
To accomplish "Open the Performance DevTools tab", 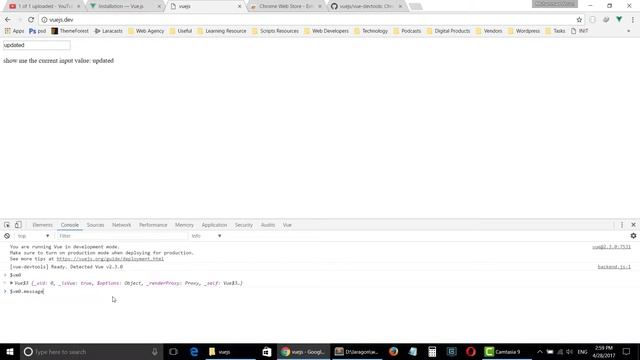I will point(153,225).
